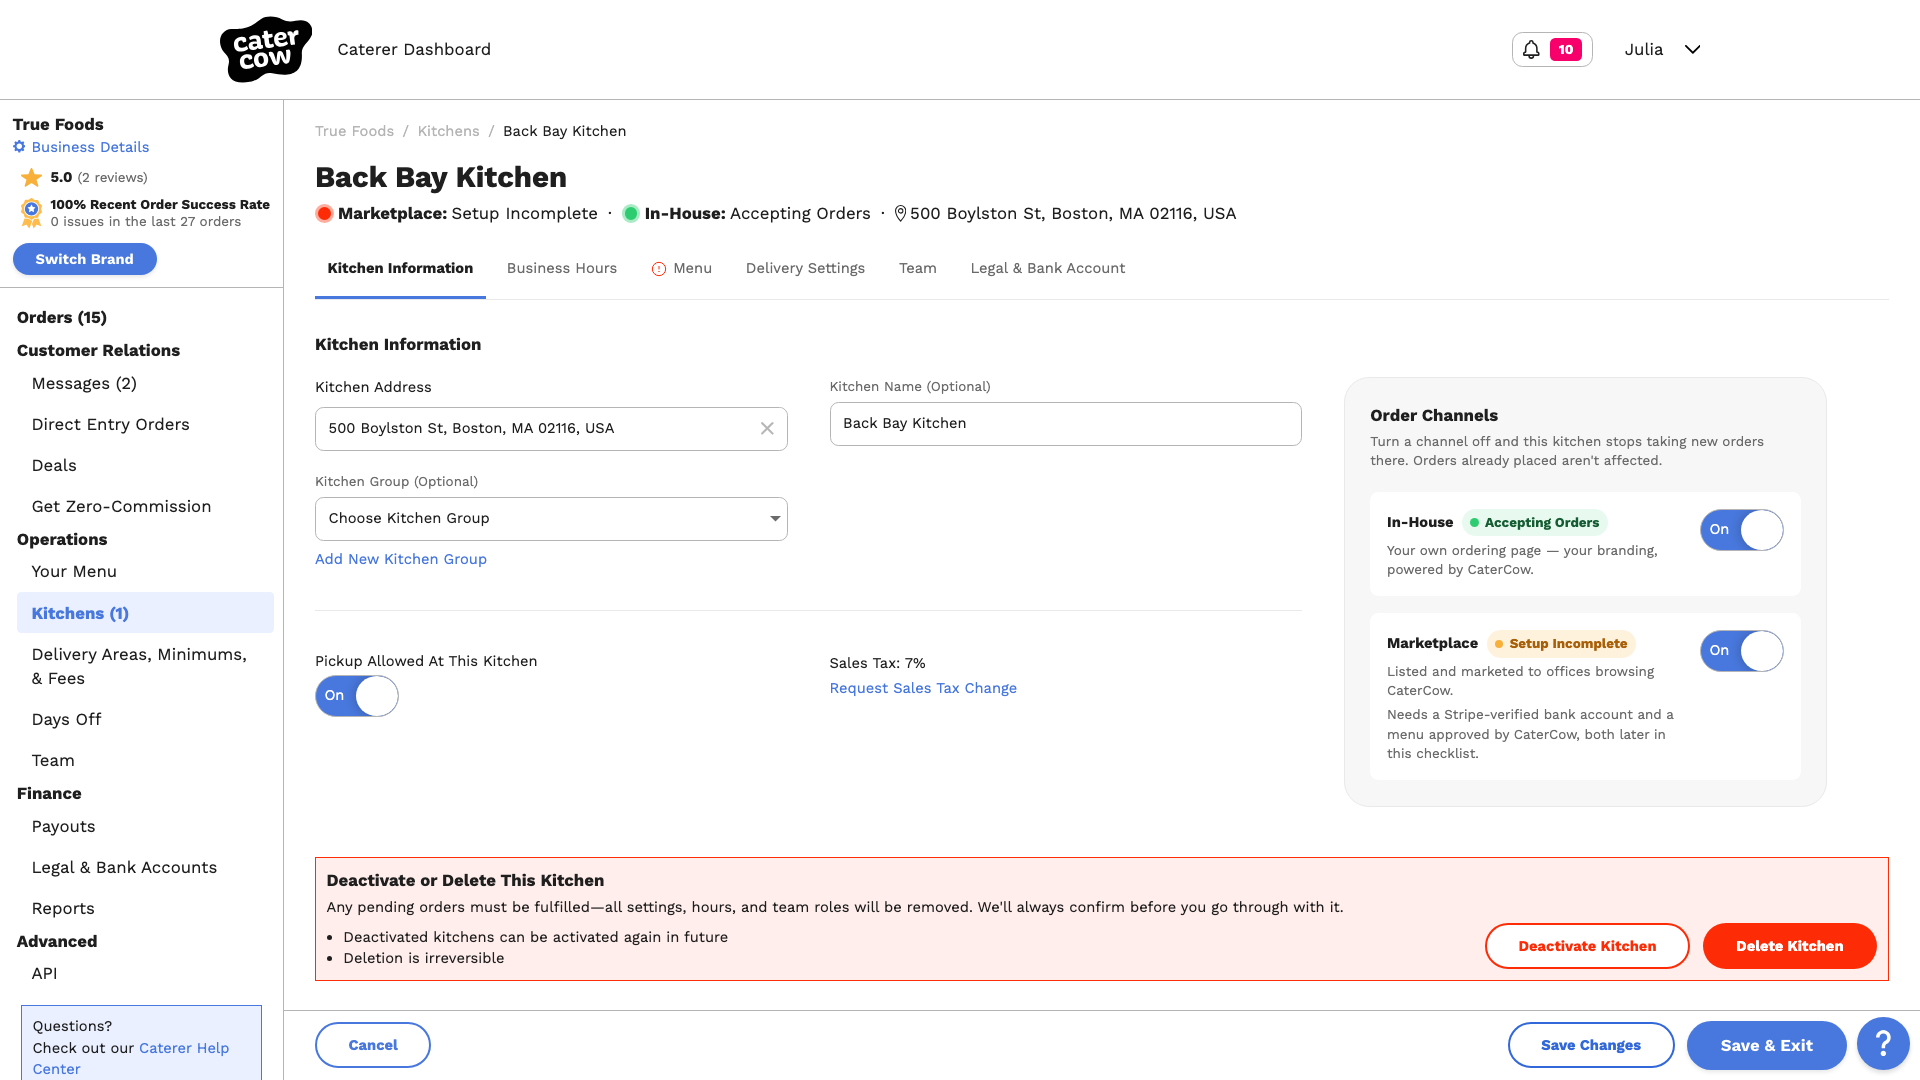This screenshot has width=1920, height=1080.
Task: Click the red Marketplace status dot
Action: point(324,213)
